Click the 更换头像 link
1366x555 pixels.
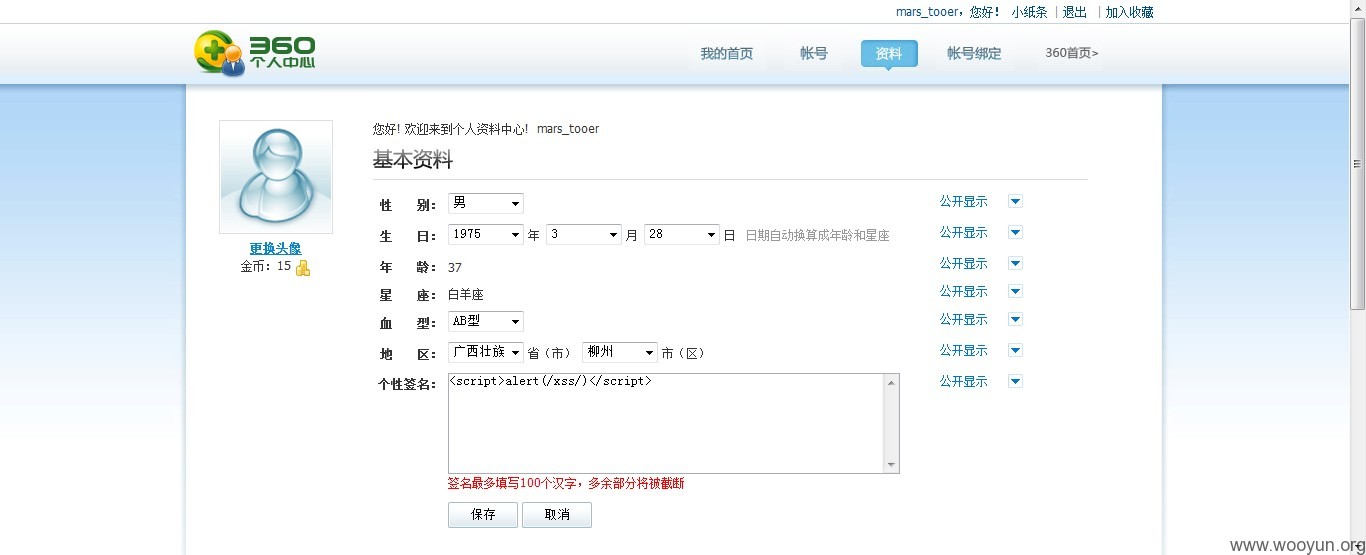point(276,249)
